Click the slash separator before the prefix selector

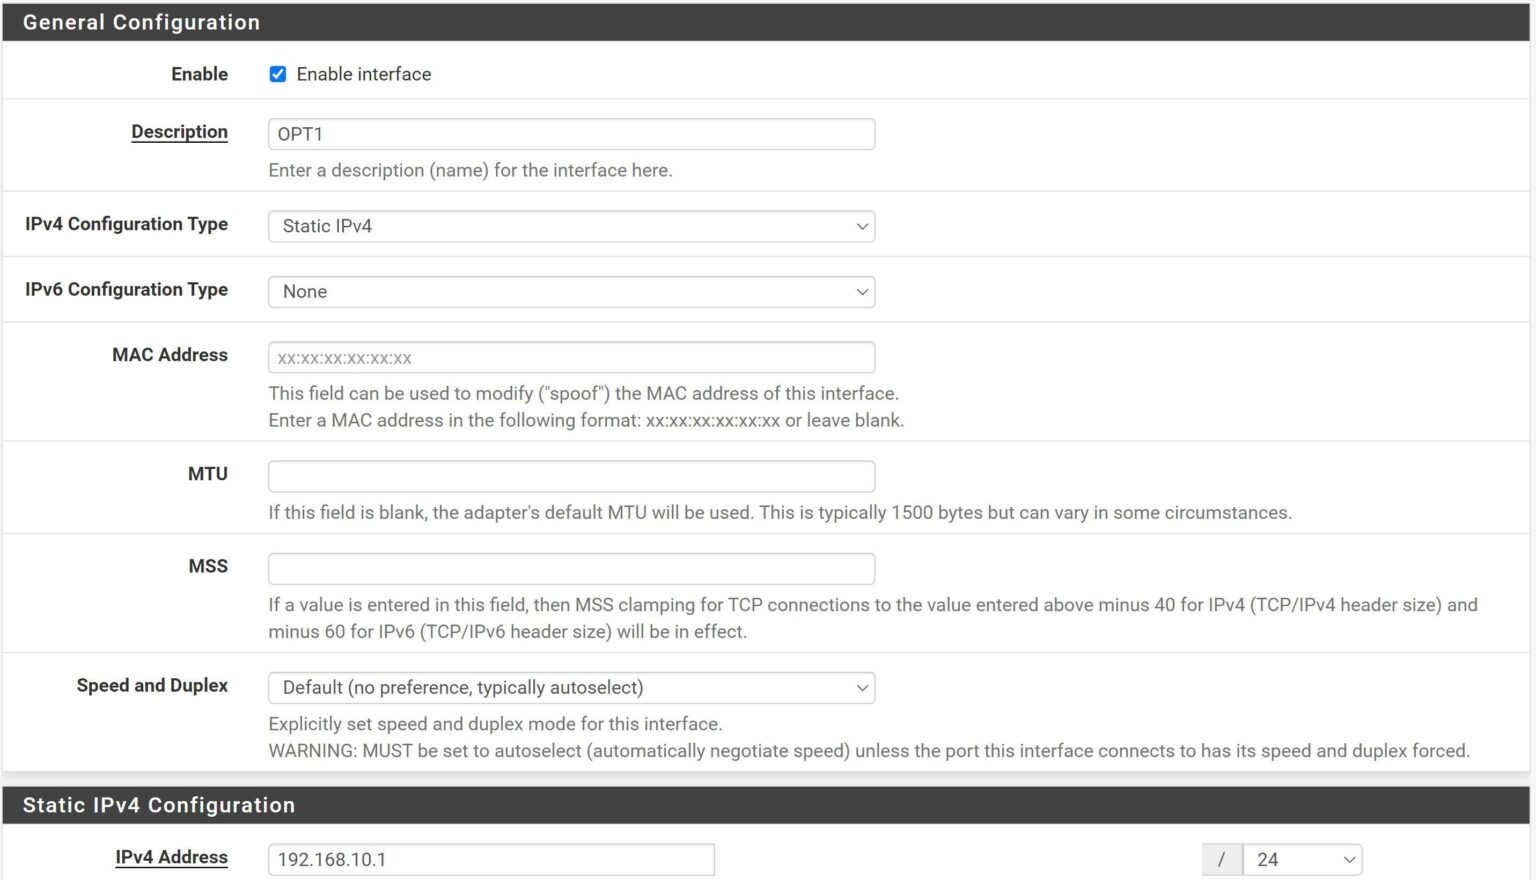coord(1222,859)
